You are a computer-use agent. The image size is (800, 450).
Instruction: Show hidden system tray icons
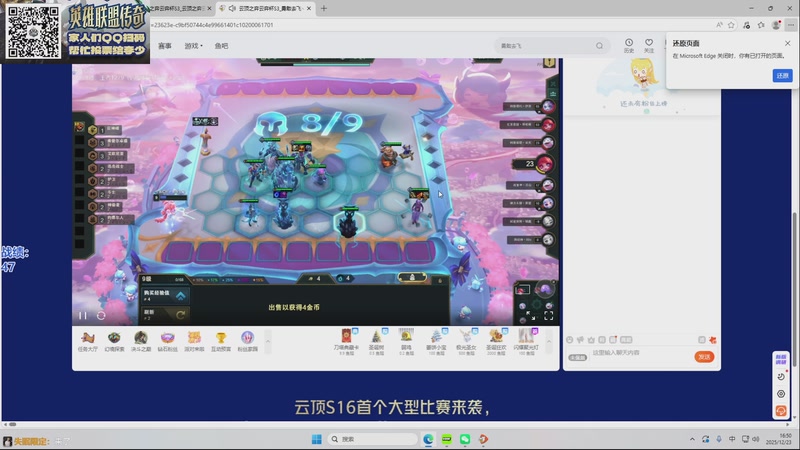pyautogui.click(x=692, y=439)
